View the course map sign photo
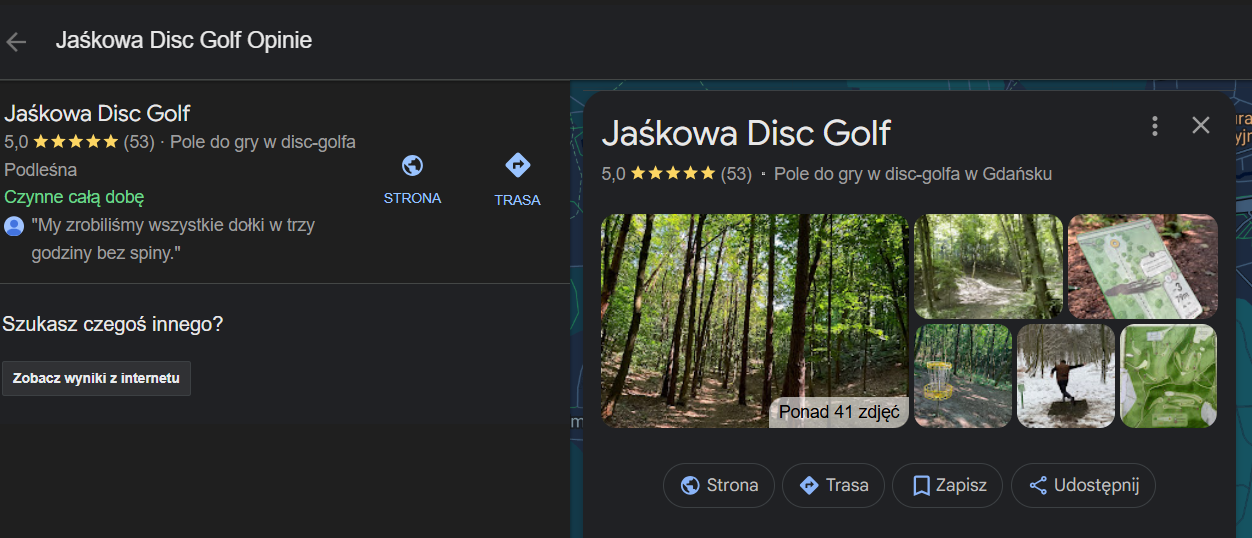Screen dimensions: 1252x538 pyautogui.click(x=1142, y=266)
